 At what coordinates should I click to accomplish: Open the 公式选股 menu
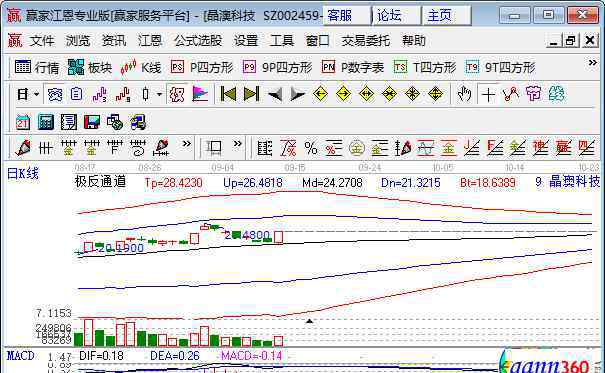pyautogui.click(x=198, y=41)
